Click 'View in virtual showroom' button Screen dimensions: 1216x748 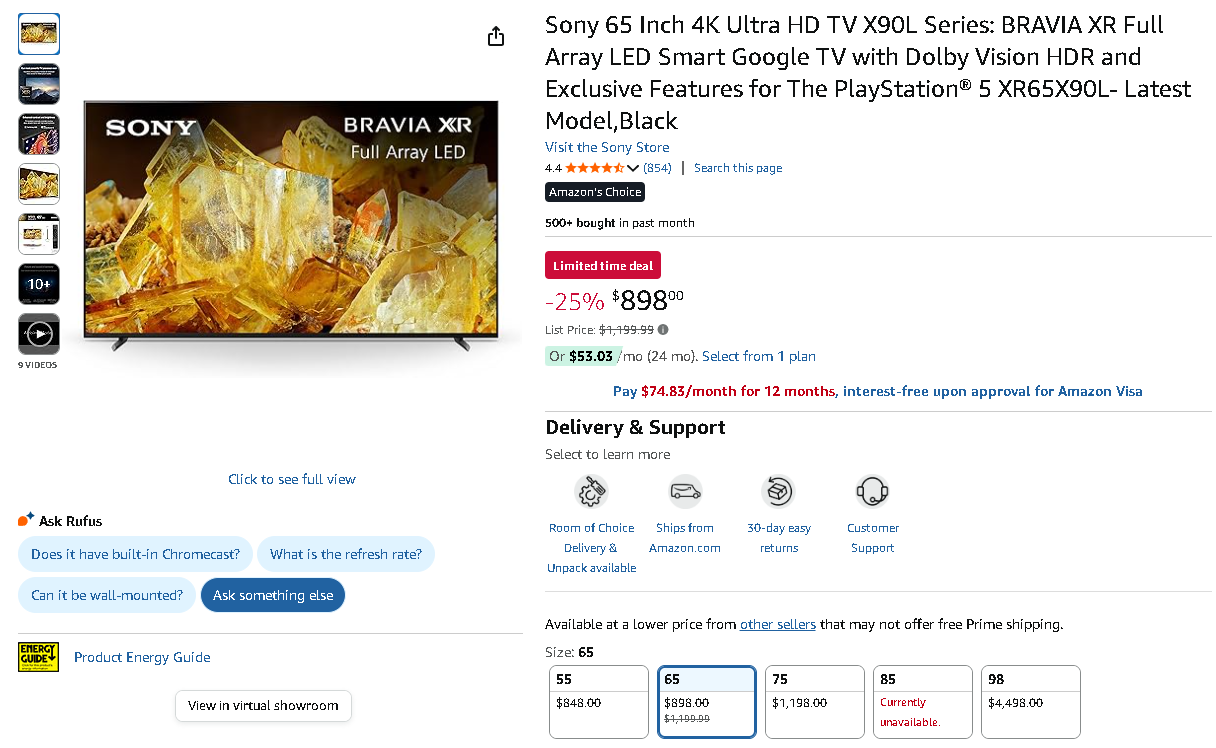pyautogui.click(x=263, y=705)
